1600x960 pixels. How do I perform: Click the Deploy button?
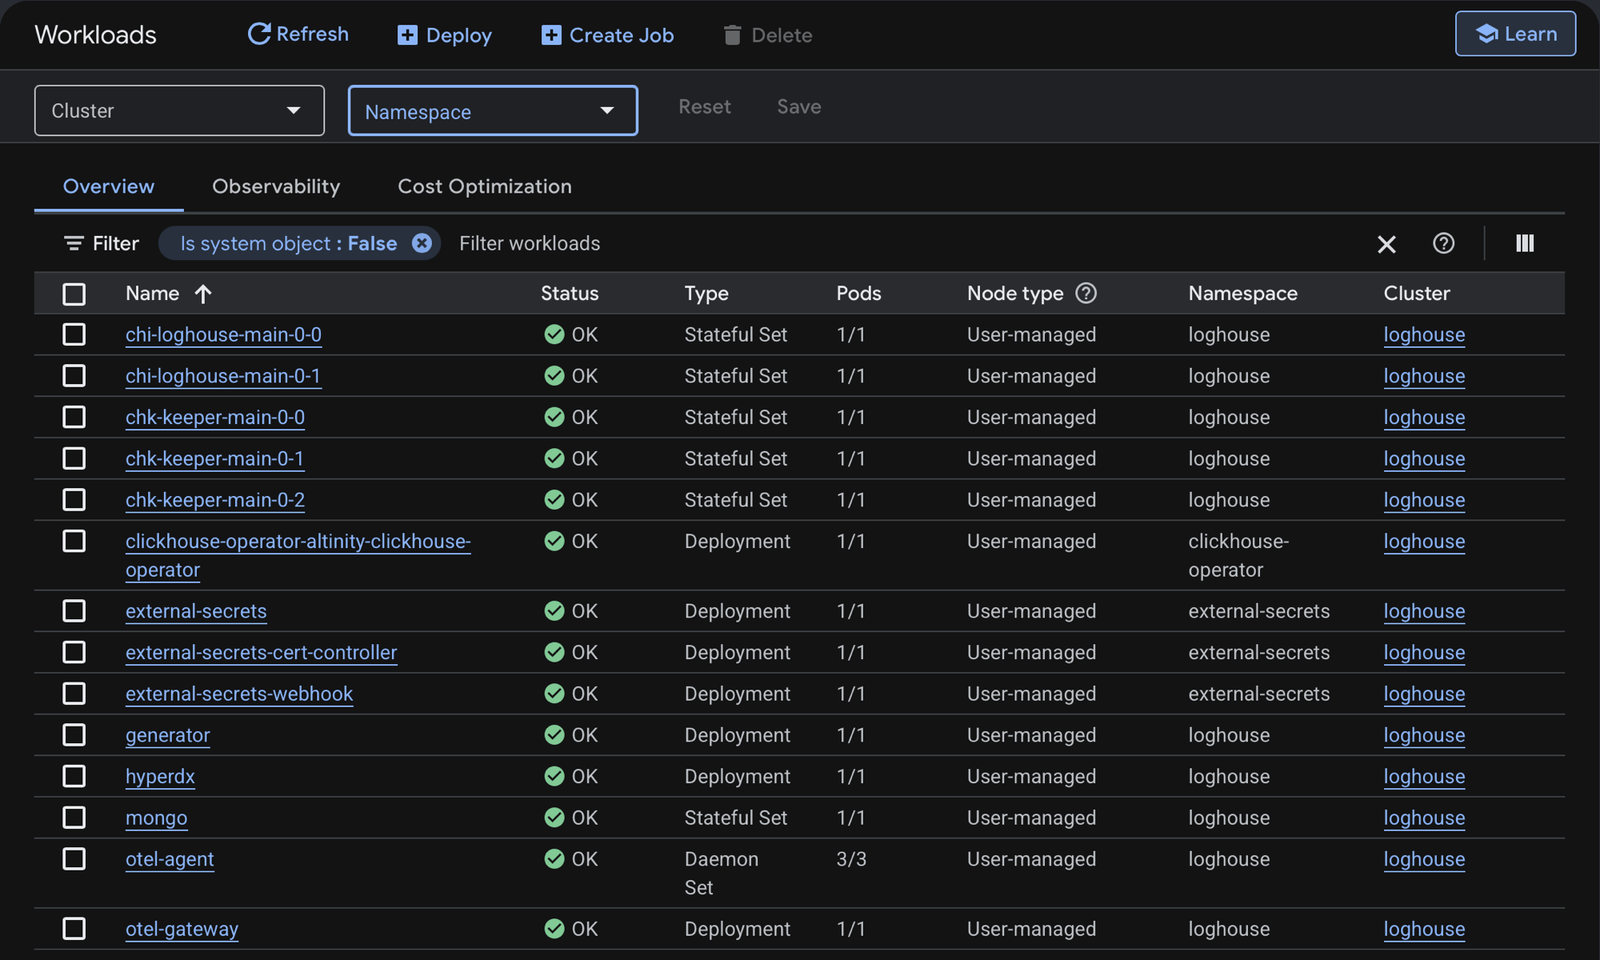444,35
